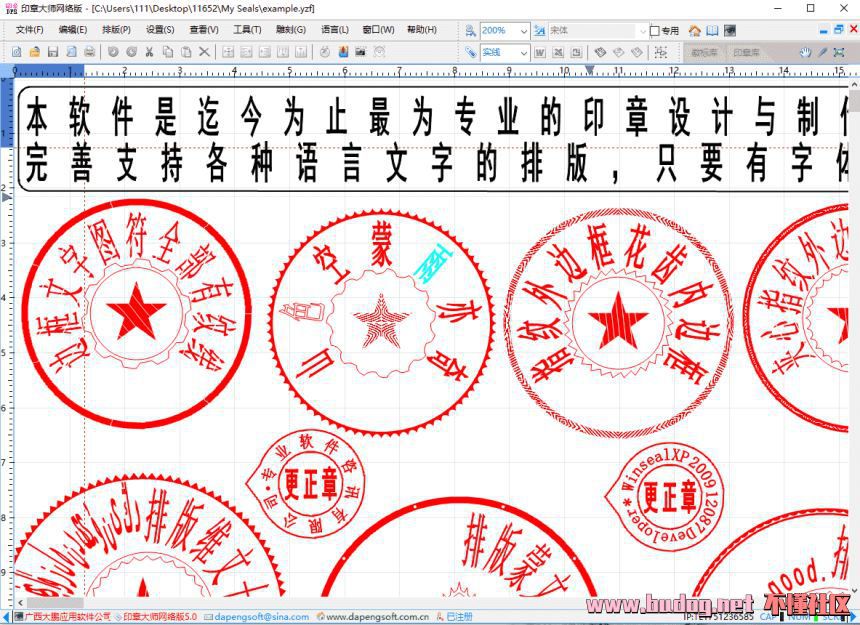Select the hand pan tool

click(x=805, y=52)
